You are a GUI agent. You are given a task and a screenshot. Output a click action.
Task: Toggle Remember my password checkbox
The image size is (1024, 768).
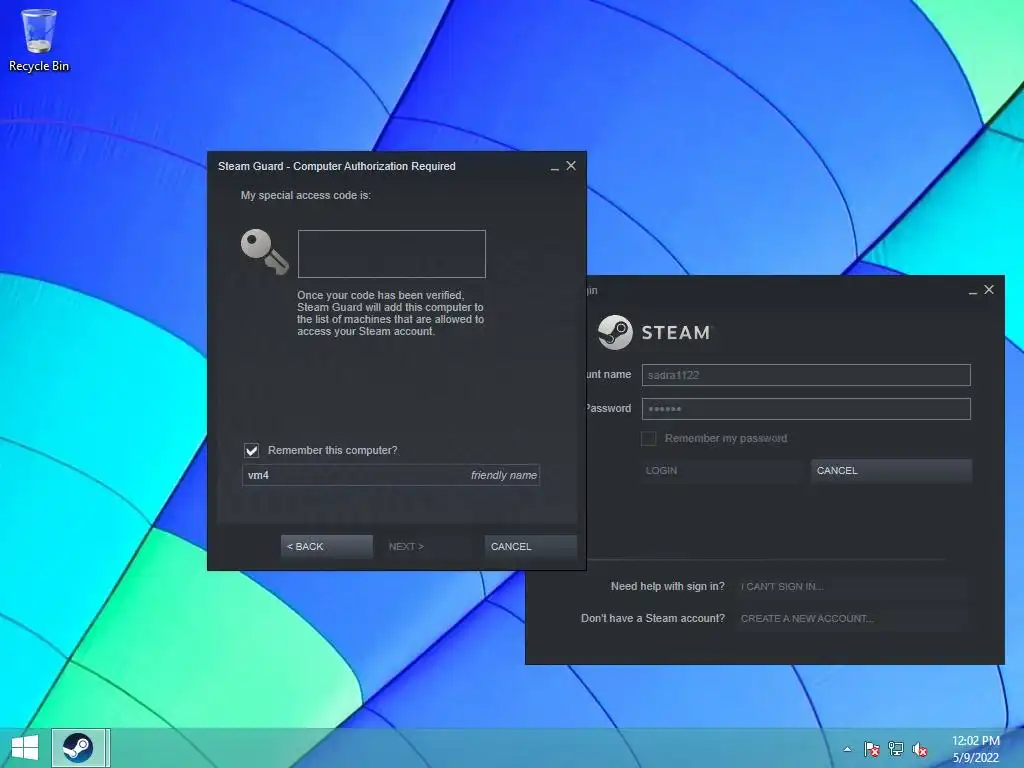click(x=648, y=438)
